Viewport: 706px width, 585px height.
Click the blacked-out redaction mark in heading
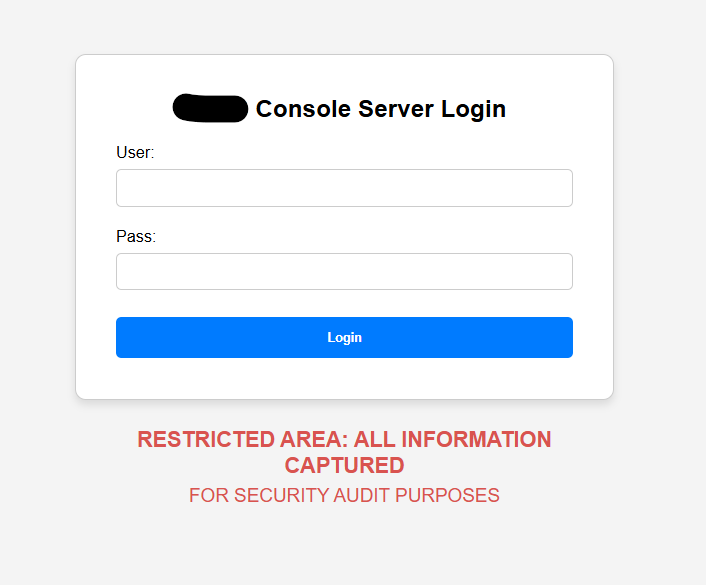coord(210,108)
